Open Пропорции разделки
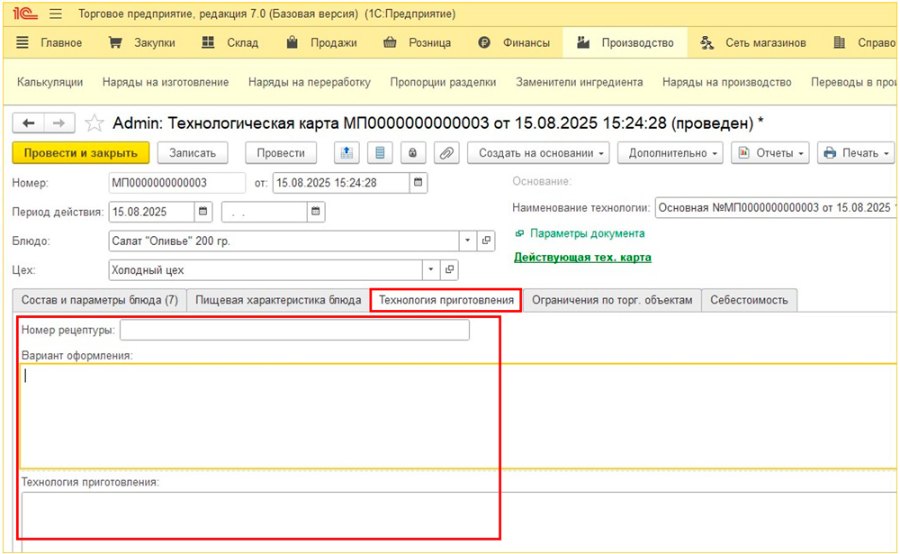This screenshot has height=554, width=900. tap(443, 82)
